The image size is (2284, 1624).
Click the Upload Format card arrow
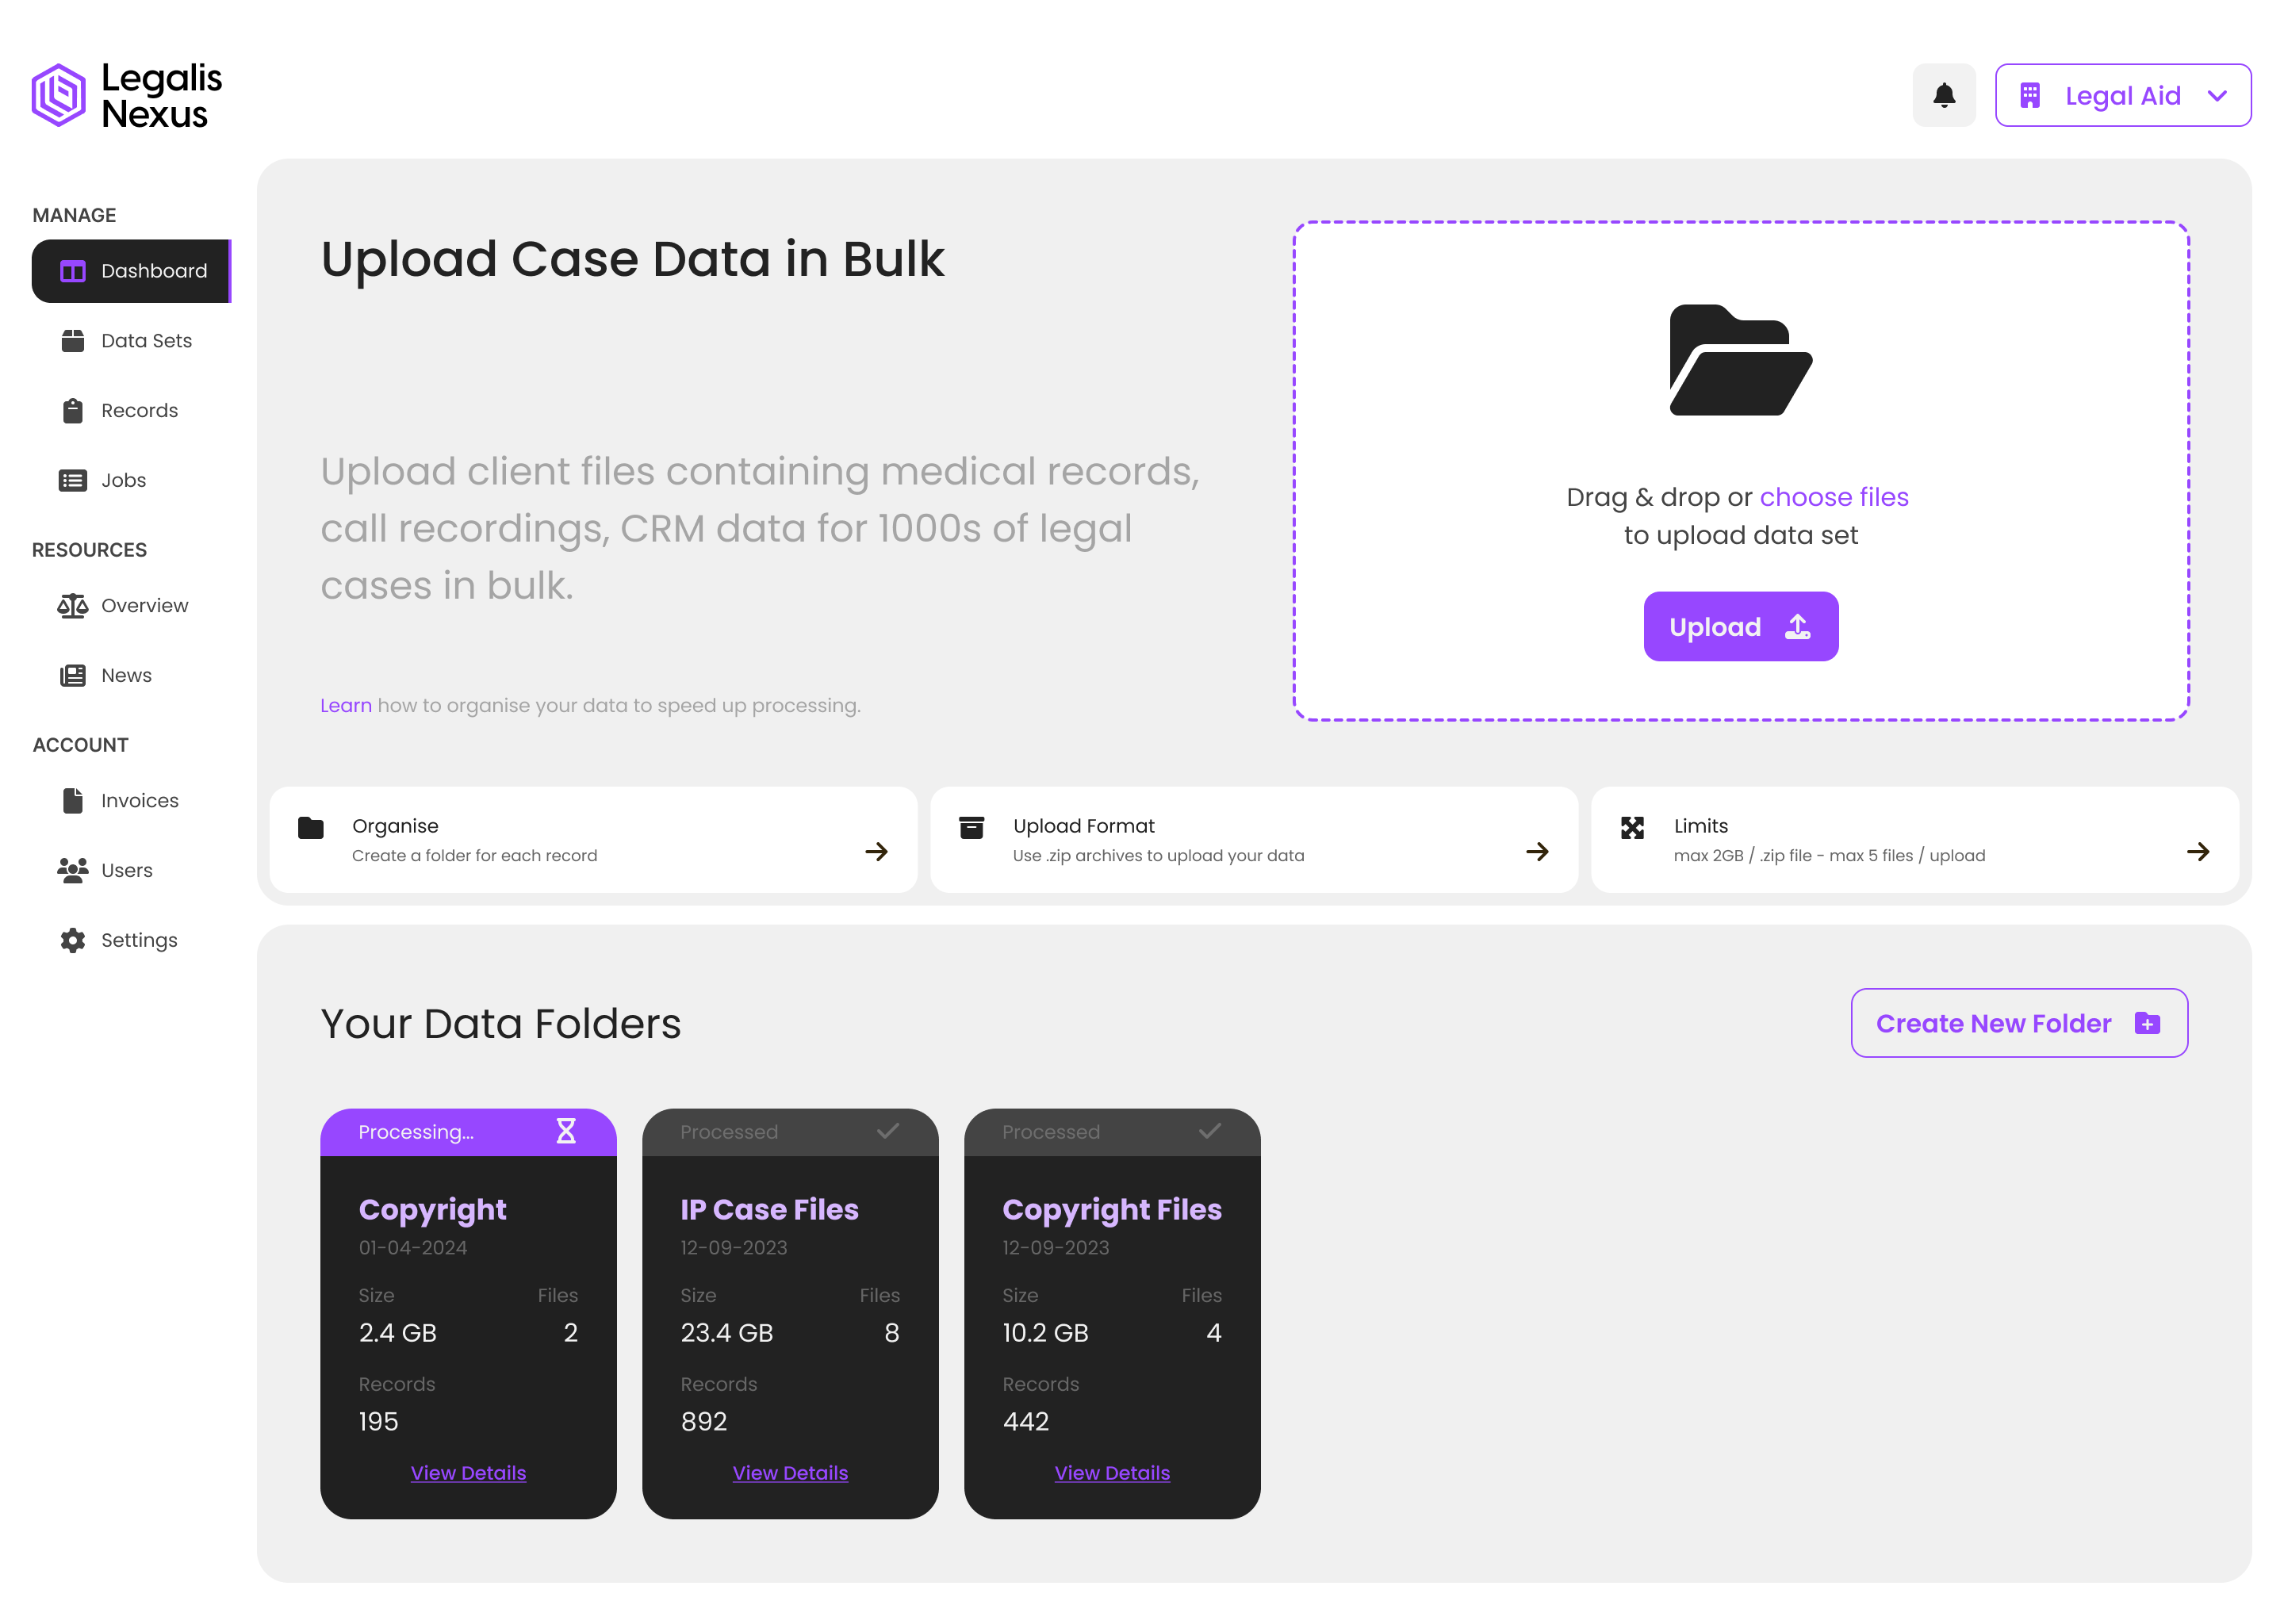[x=1537, y=851]
